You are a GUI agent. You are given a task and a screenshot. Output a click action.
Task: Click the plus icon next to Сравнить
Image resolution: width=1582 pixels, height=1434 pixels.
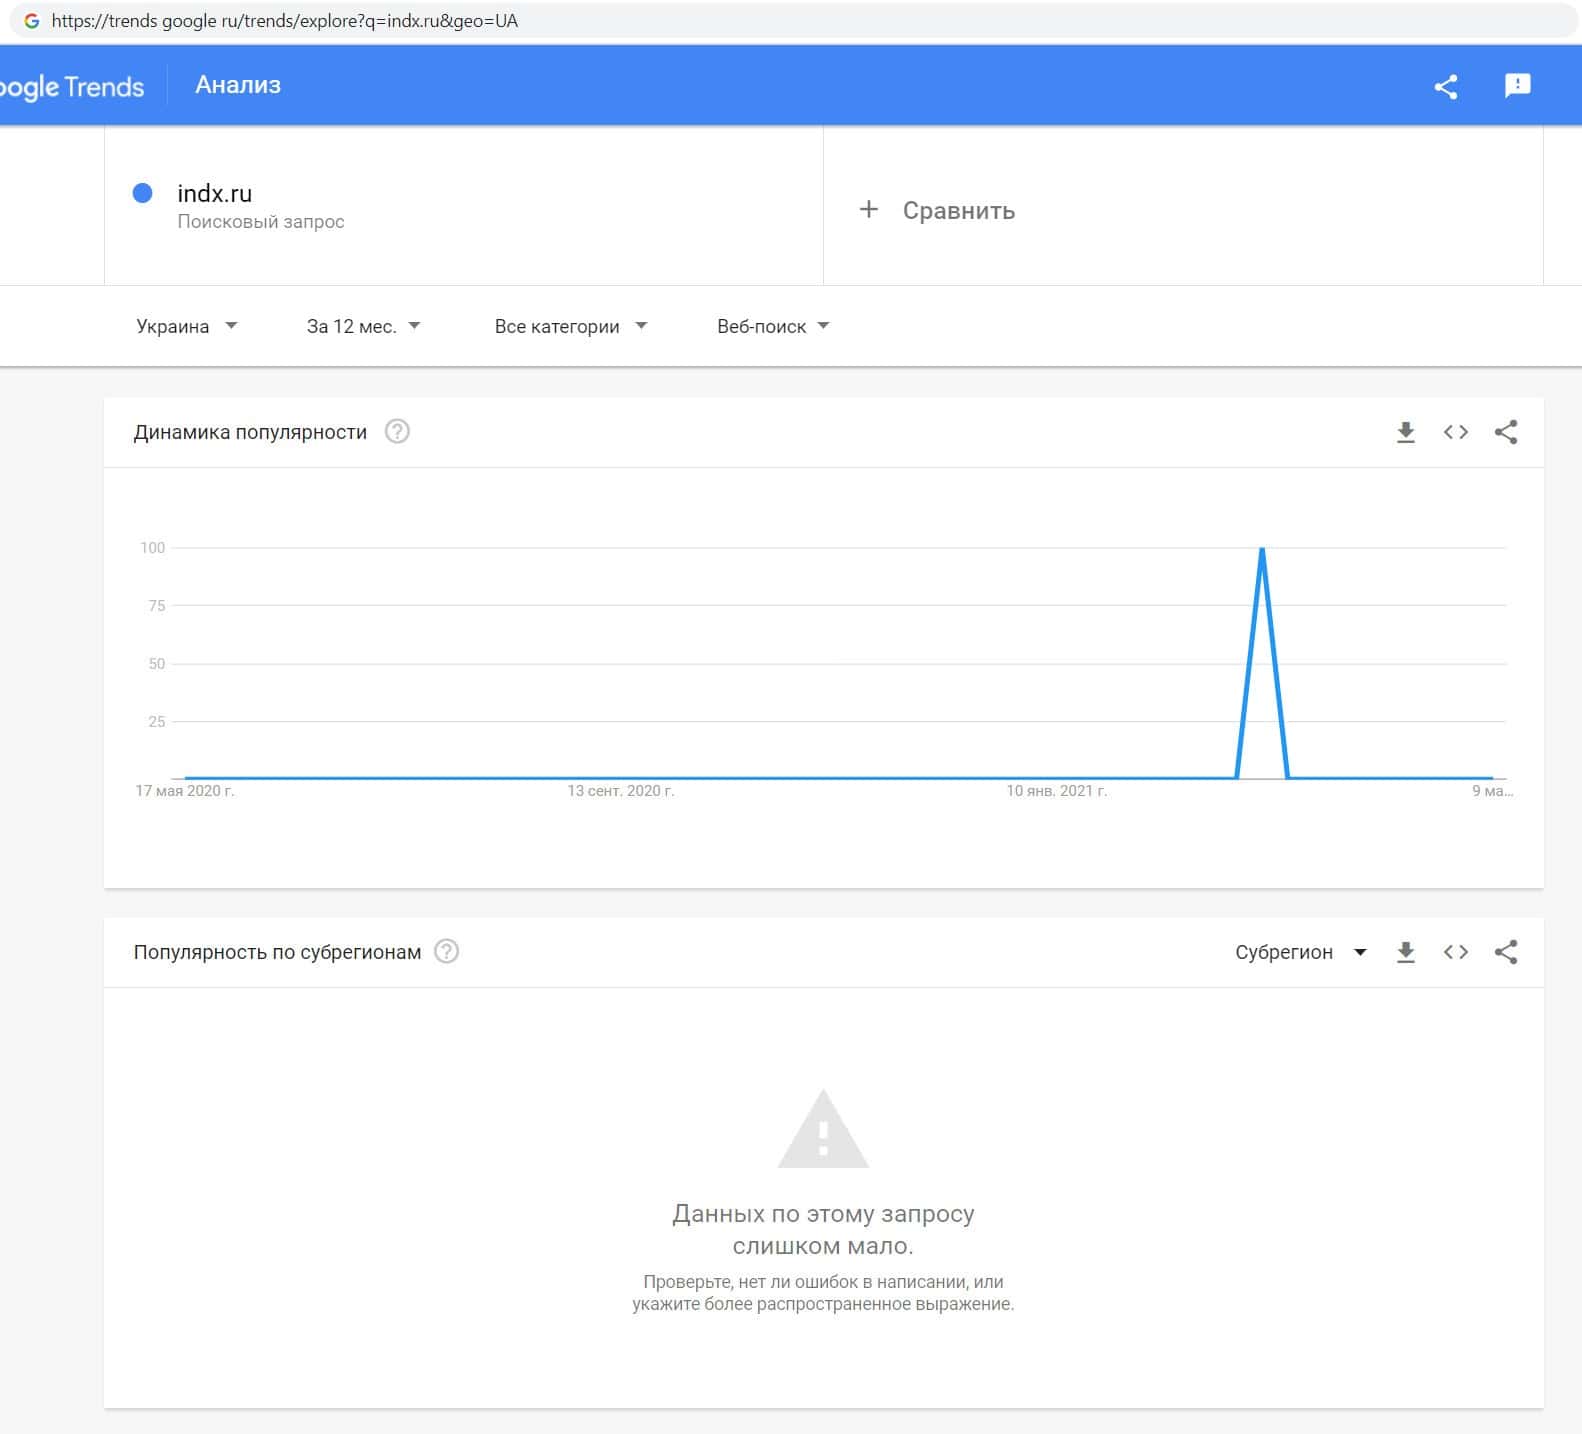[x=869, y=209]
